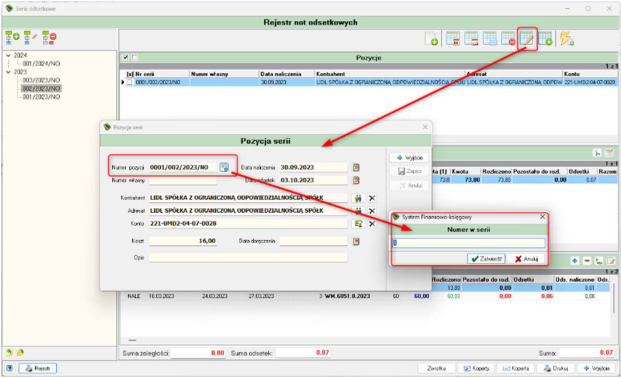This screenshot has width=621, height=378.
Task: Click the add series icon in left panel
Action: 12,38
